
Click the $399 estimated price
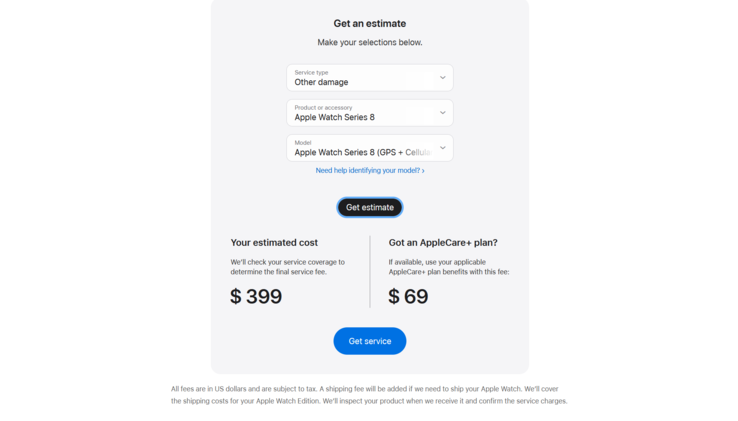(x=256, y=296)
